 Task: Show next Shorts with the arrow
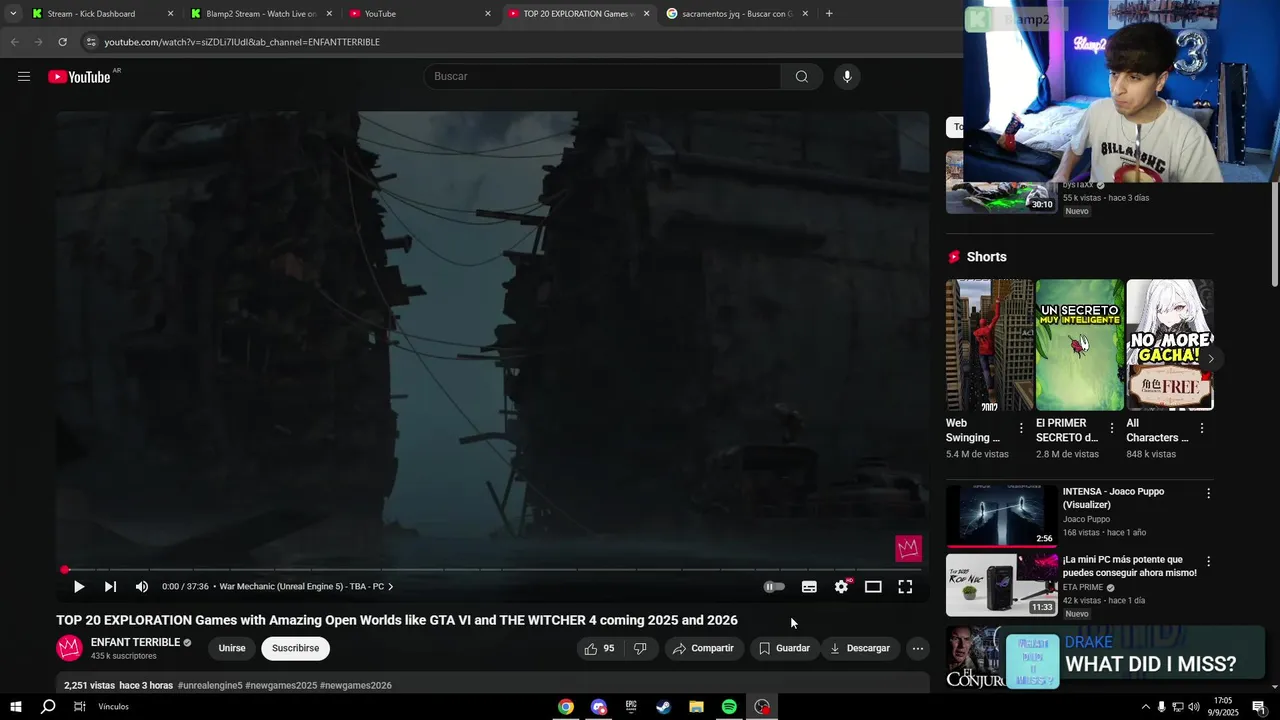coord(1210,358)
